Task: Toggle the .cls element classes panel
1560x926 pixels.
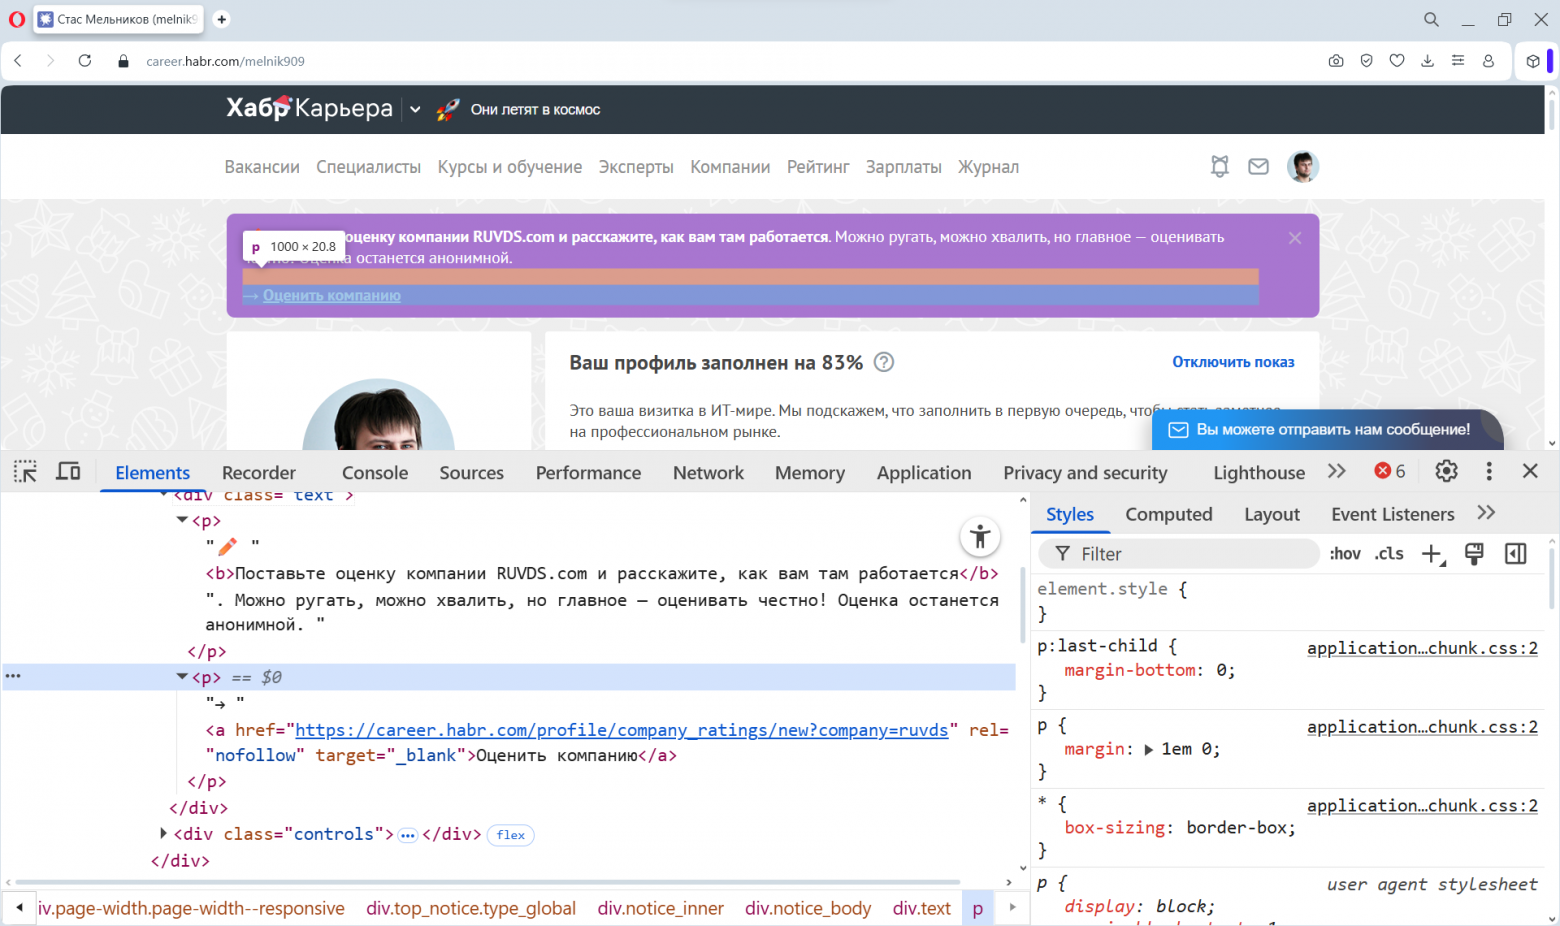Action: pyautogui.click(x=1389, y=554)
